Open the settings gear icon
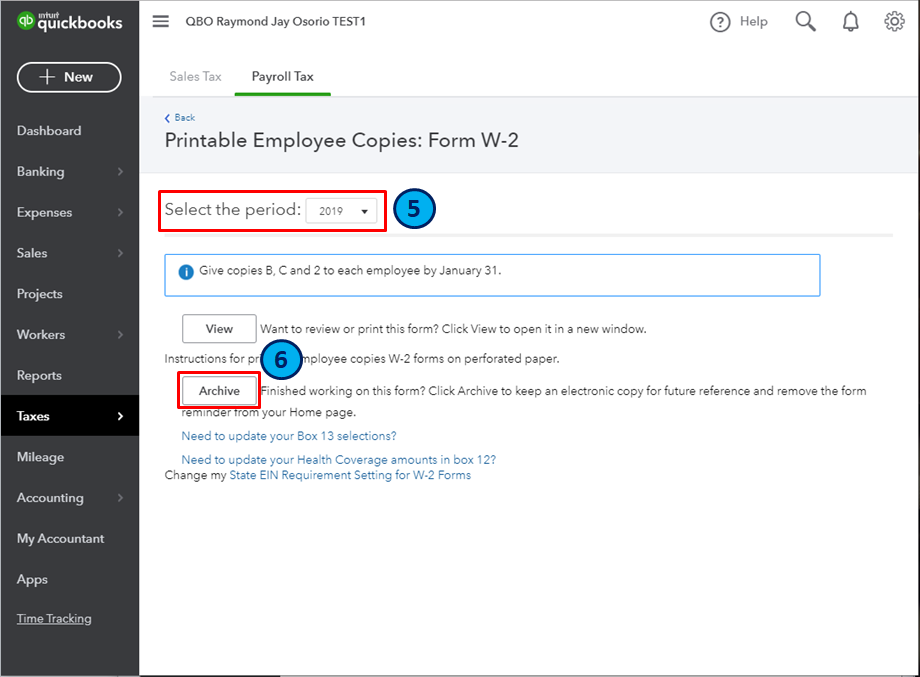This screenshot has width=920, height=677. tap(894, 22)
